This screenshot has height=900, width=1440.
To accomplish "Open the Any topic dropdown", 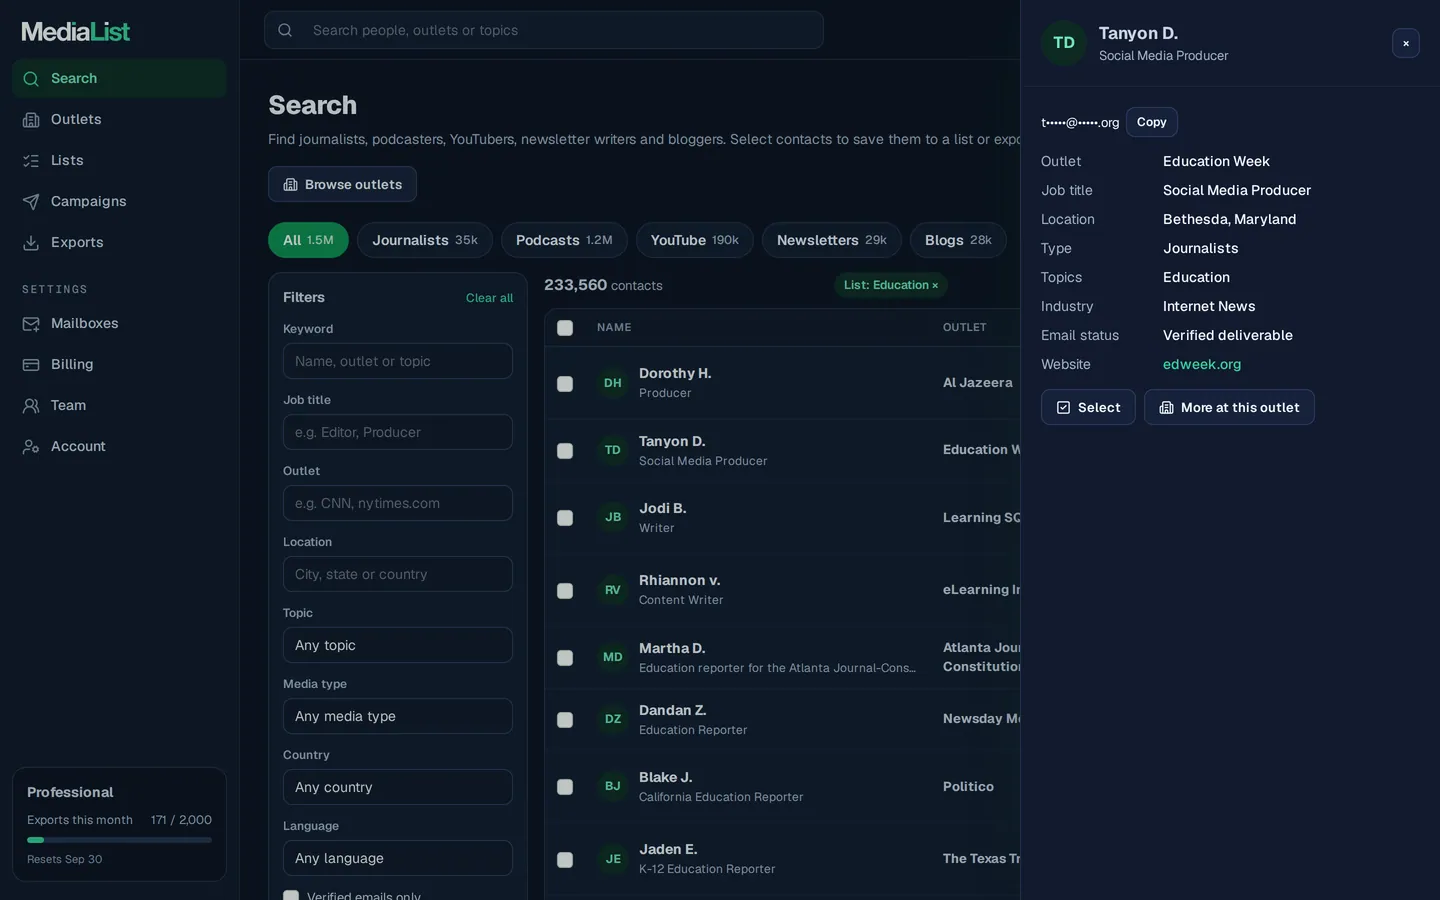I will pyautogui.click(x=398, y=645).
